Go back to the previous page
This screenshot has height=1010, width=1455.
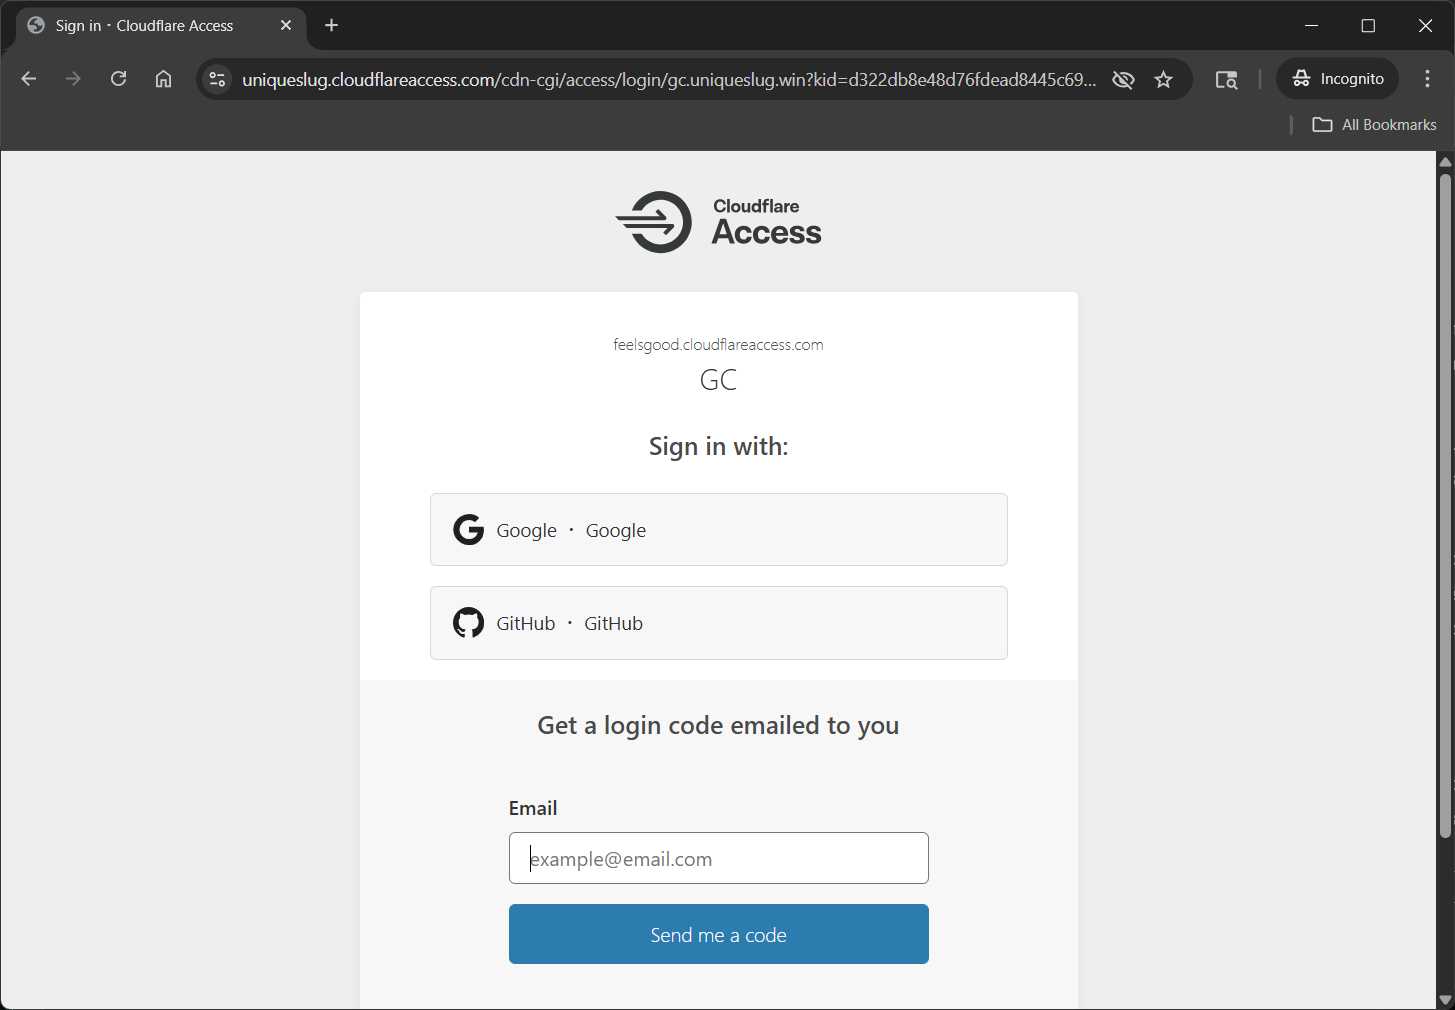click(28, 79)
